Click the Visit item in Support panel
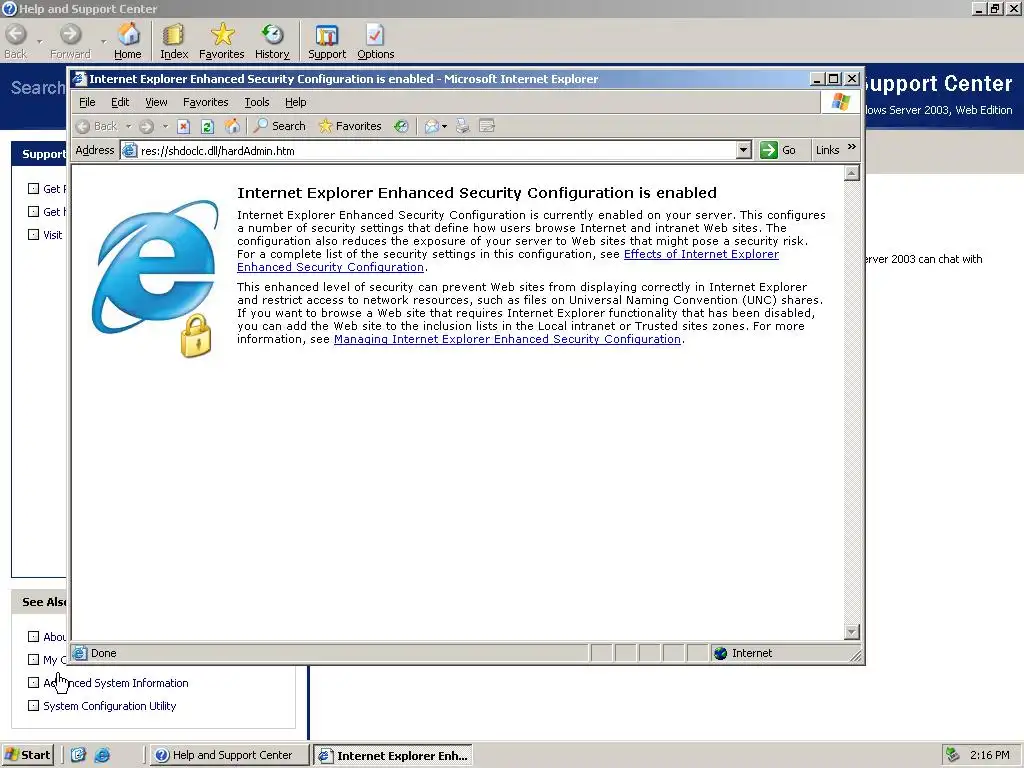Image resolution: width=1024 pixels, height=768 pixels. tap(52, 235)
